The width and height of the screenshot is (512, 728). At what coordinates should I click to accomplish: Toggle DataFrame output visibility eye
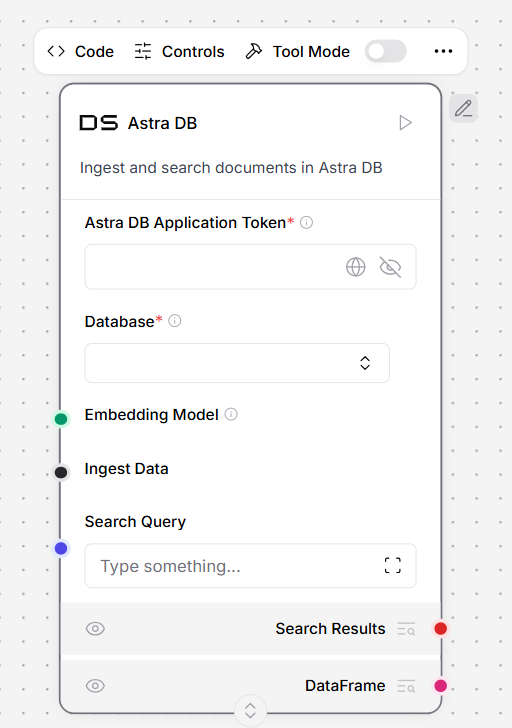pyautogui.click(x=95, y=686)
